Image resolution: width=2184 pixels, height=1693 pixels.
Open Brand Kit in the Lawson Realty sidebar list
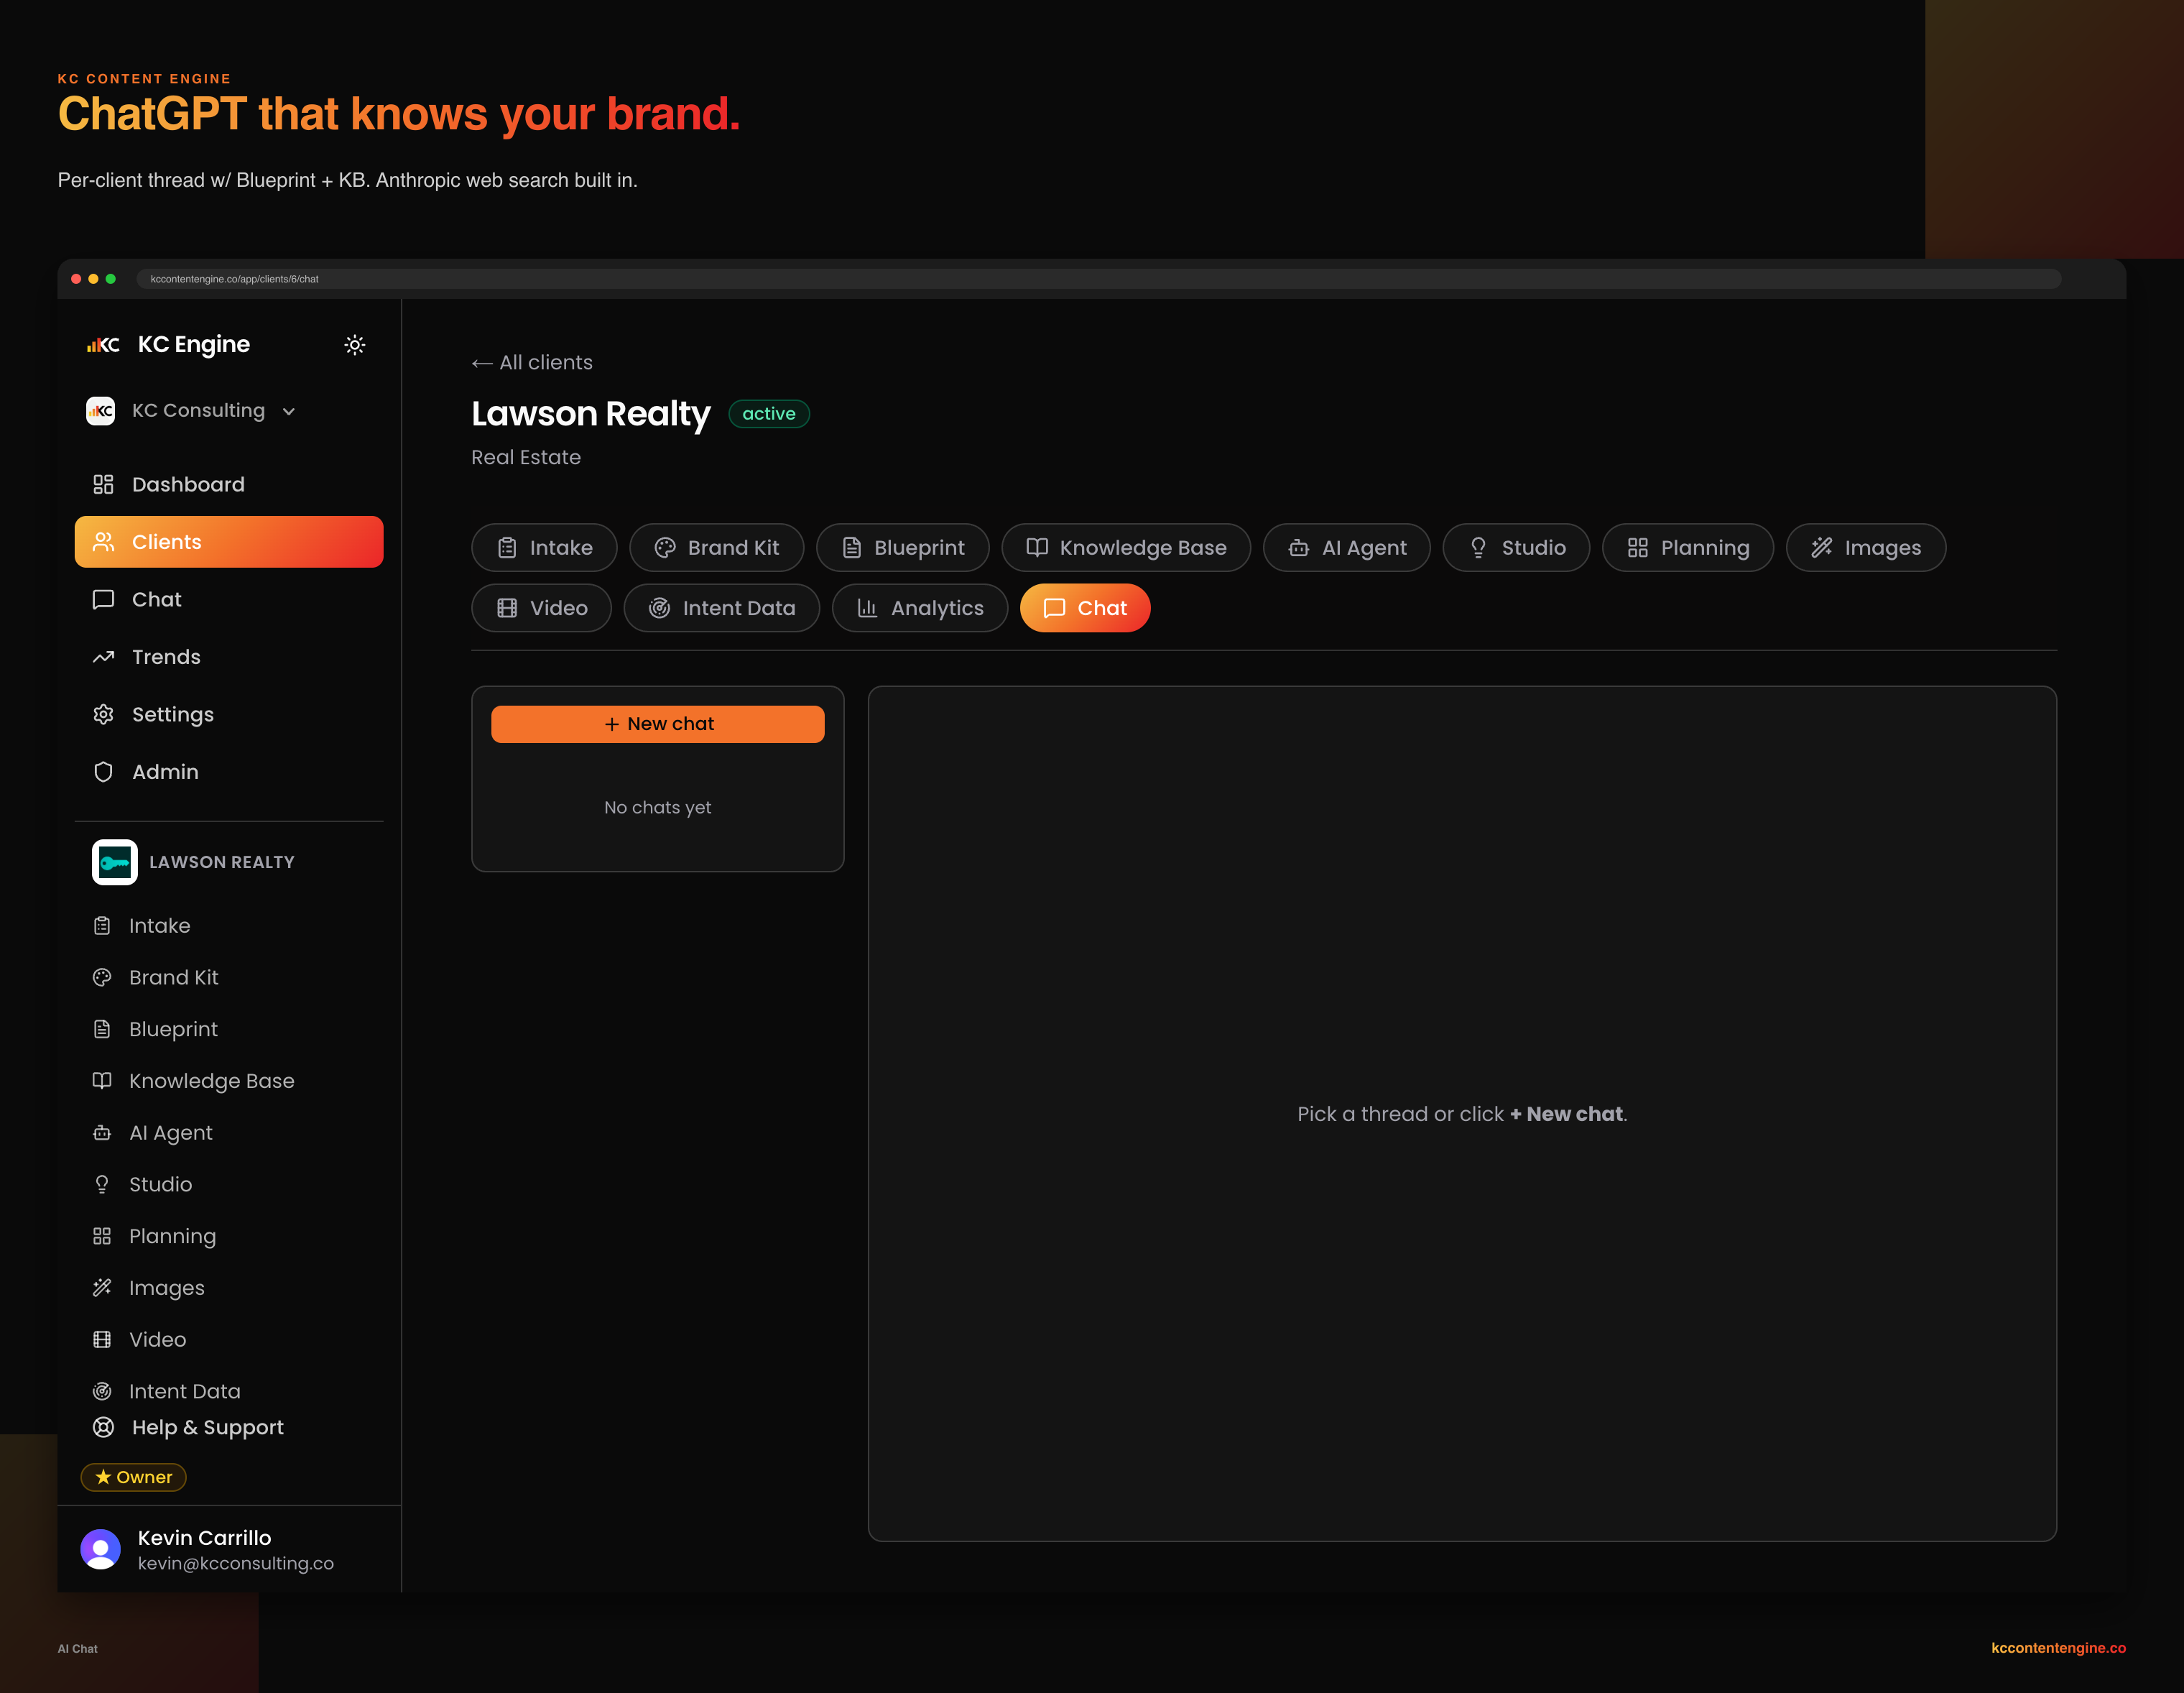click(229, 977)
